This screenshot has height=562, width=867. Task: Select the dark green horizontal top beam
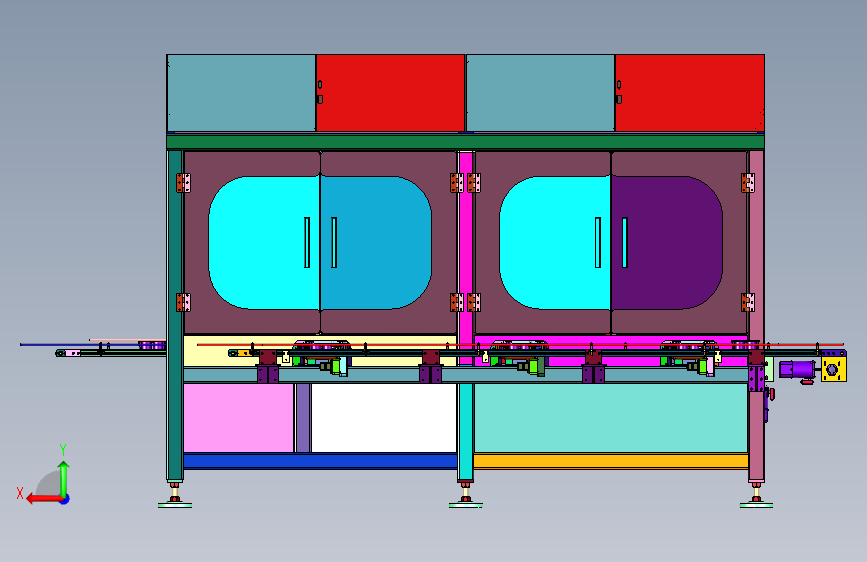click(466, 142)
